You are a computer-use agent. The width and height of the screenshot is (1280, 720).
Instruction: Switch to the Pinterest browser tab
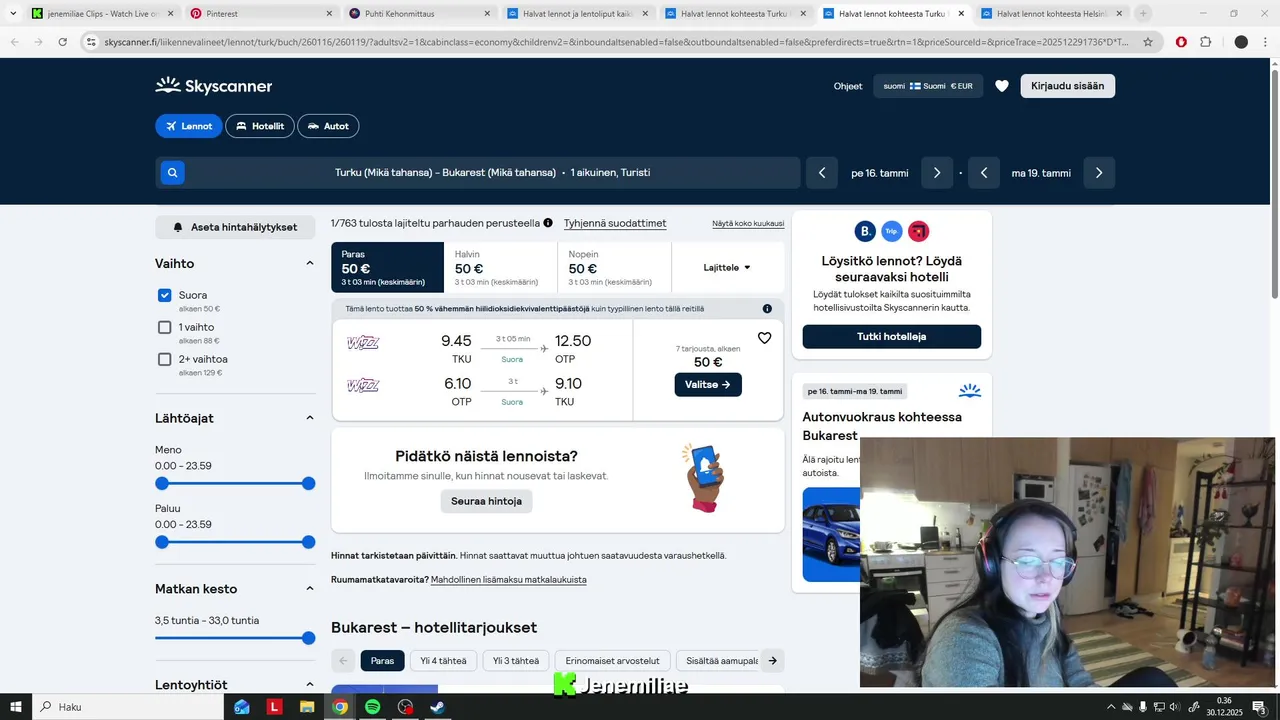click(x=260, y=14)
